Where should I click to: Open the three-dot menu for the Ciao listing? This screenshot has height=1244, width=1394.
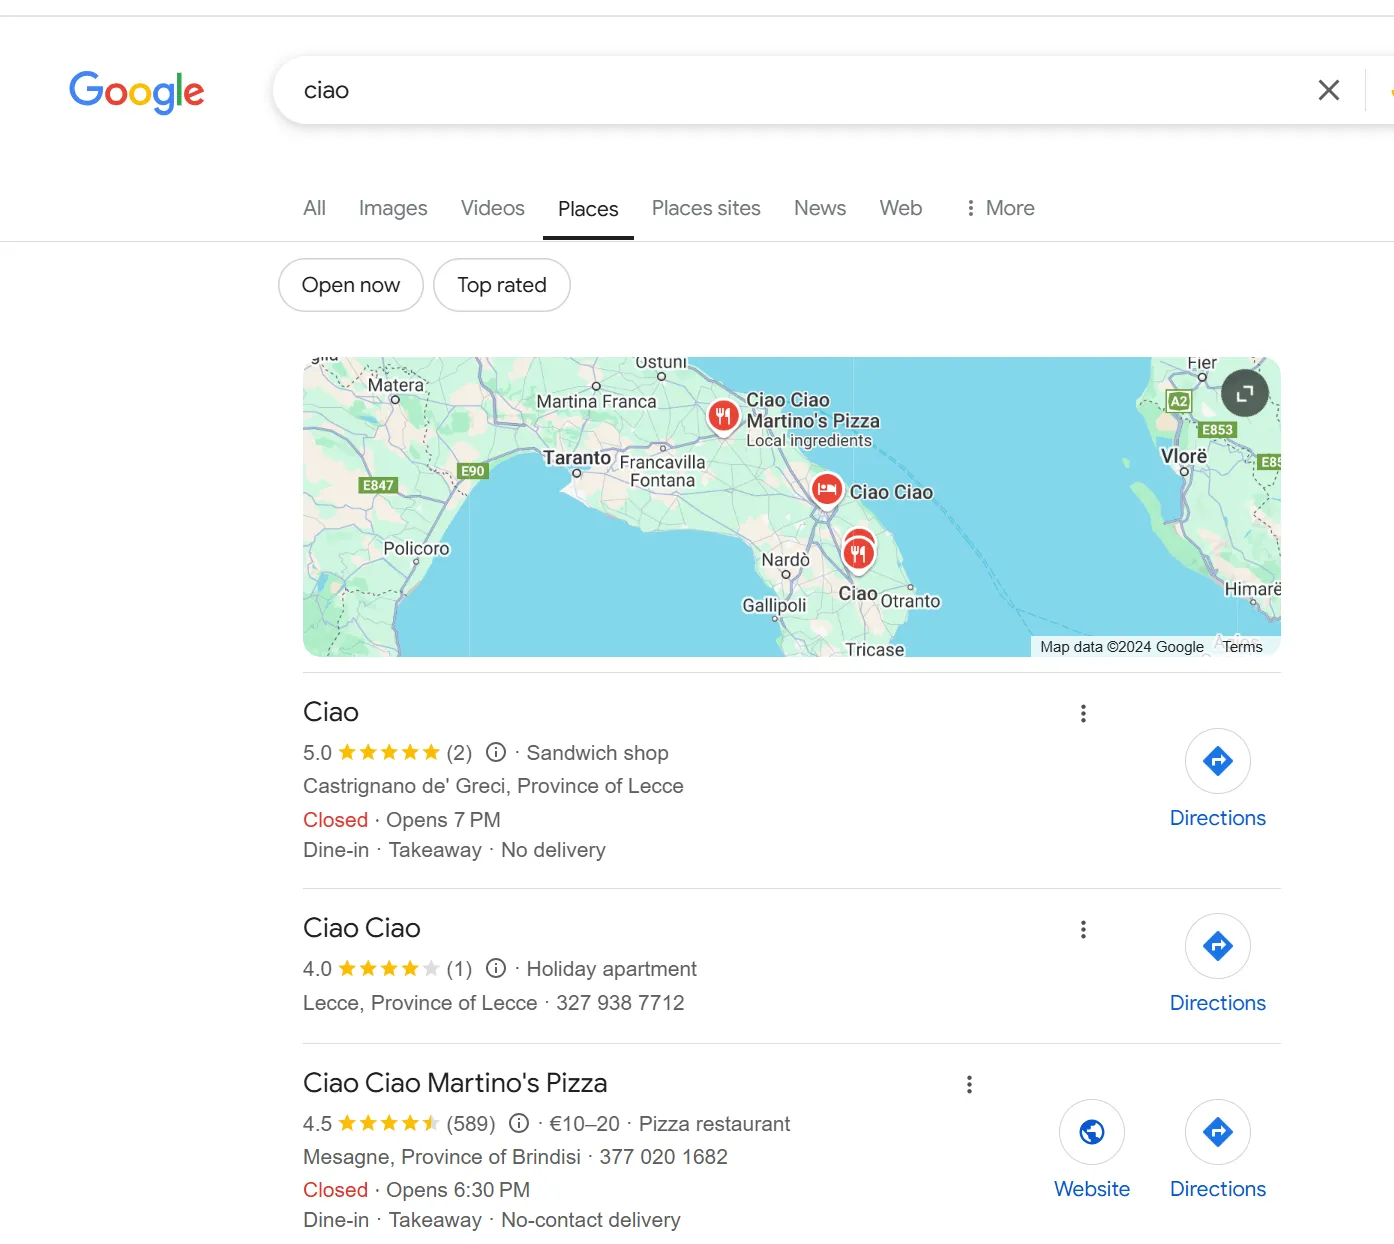tap(1083, 713)
